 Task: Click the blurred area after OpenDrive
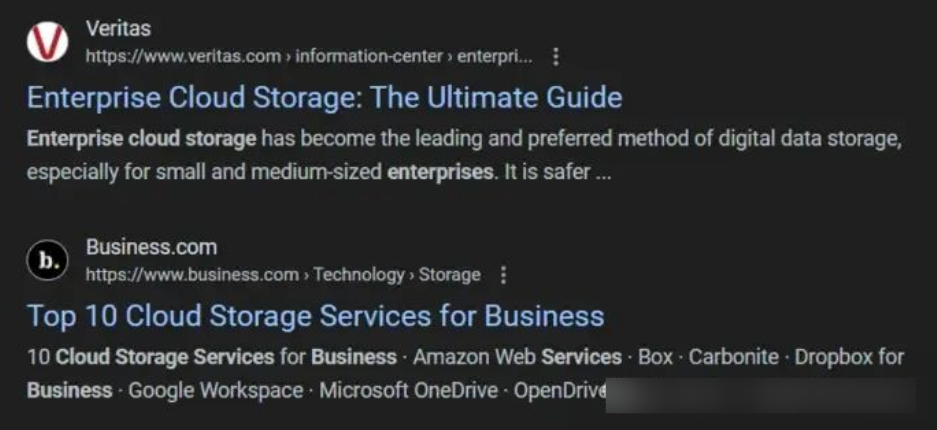click(761, 395)
